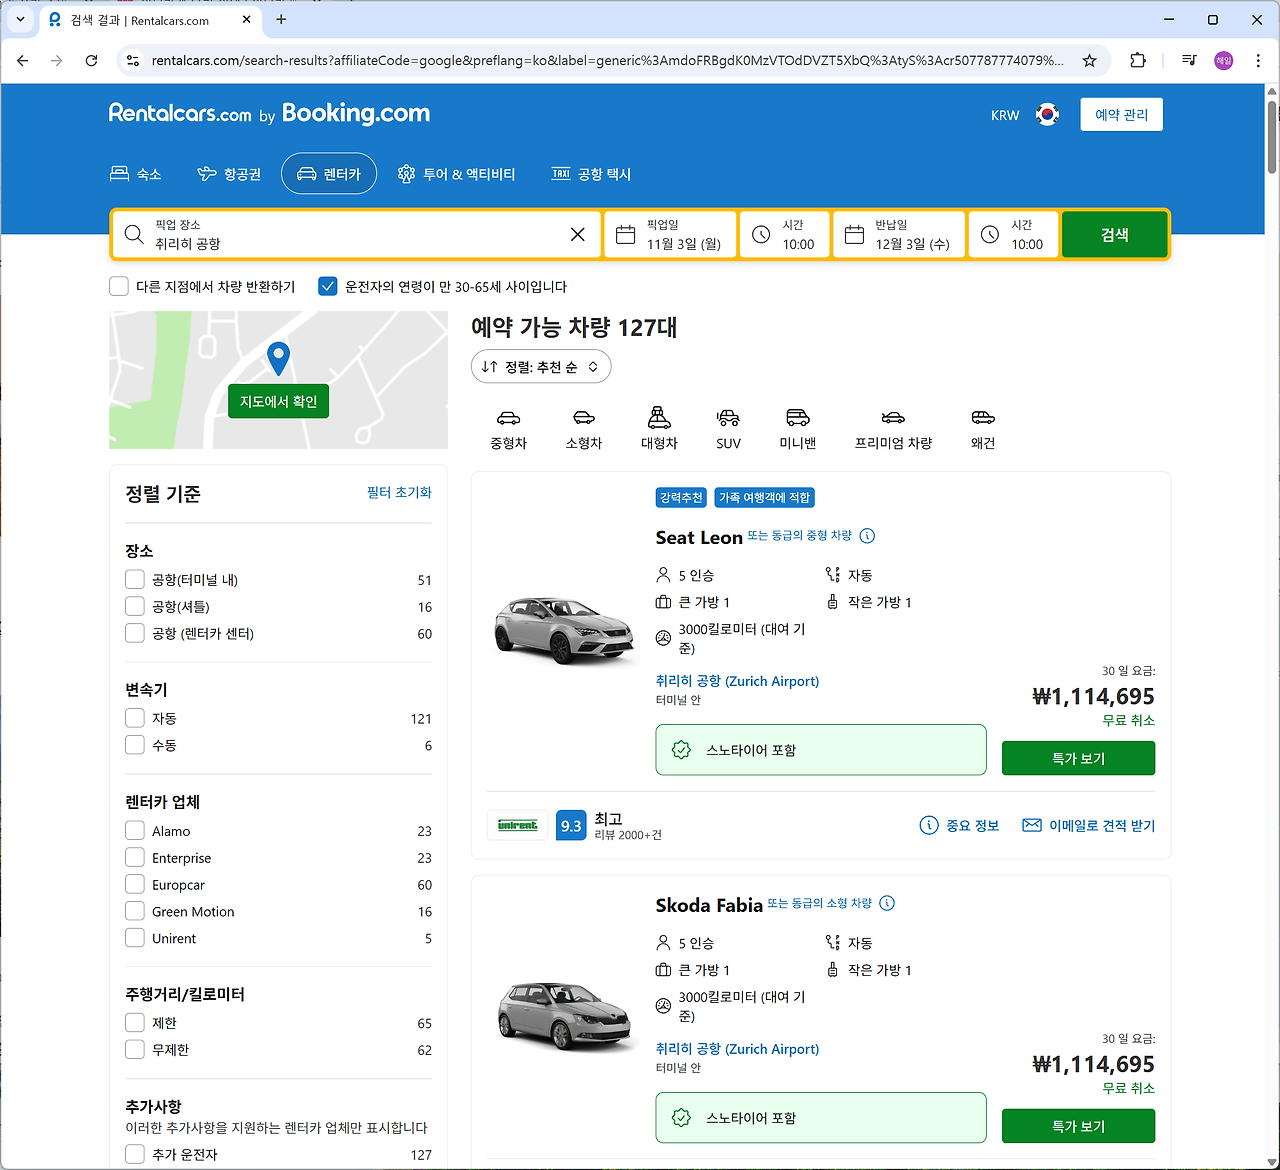Check the 제한 mileage filter

click(x=135, y=1022)
